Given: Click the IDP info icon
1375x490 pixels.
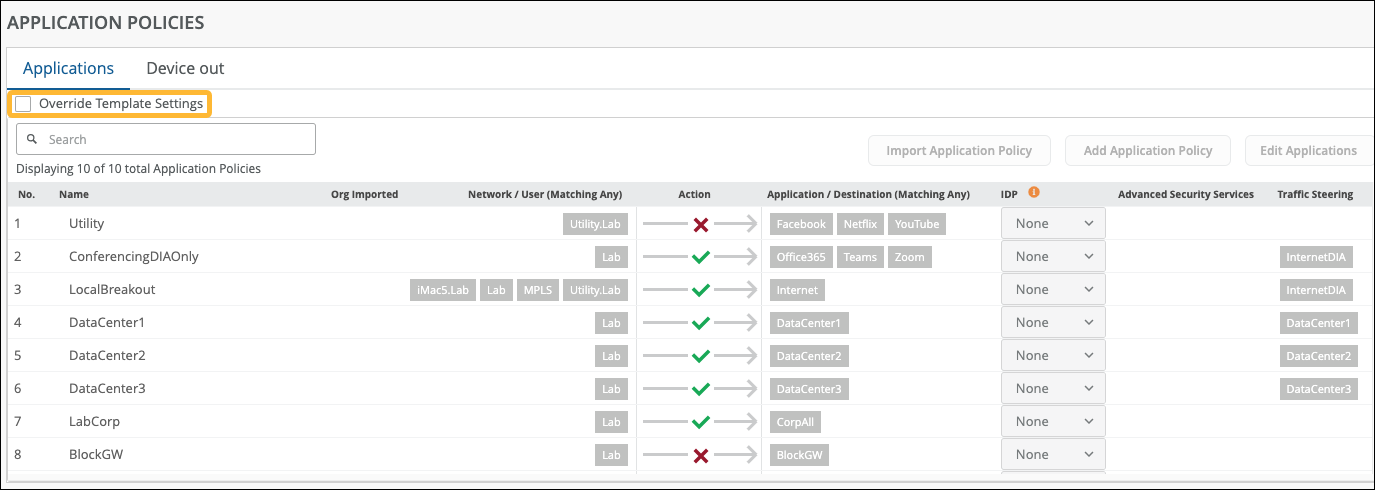Looking at the screenshot, I should click(1034, 193).
